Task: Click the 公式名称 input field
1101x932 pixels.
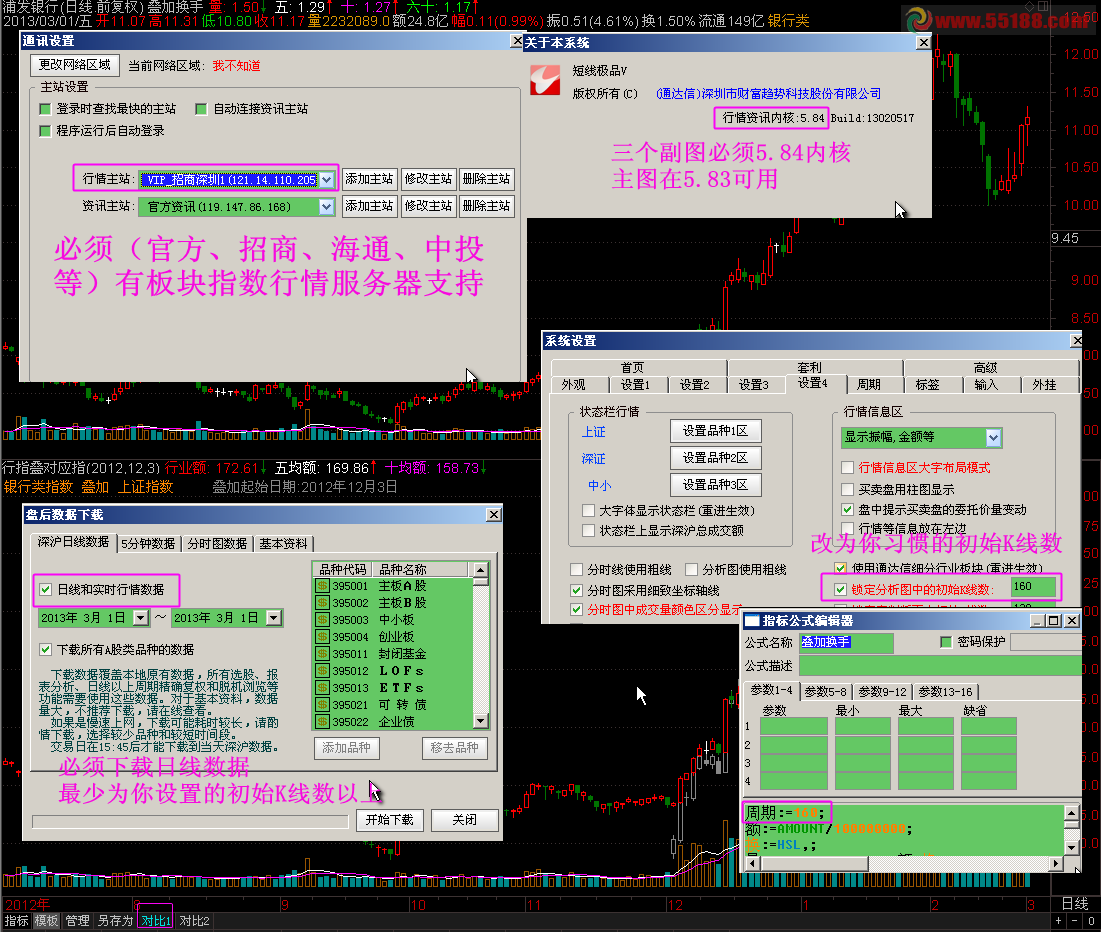Action: [x=846, y=642]
